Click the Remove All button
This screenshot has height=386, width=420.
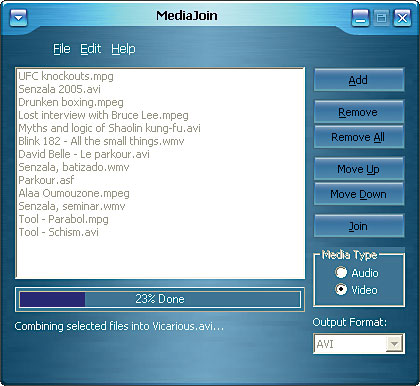coord(359,137)
